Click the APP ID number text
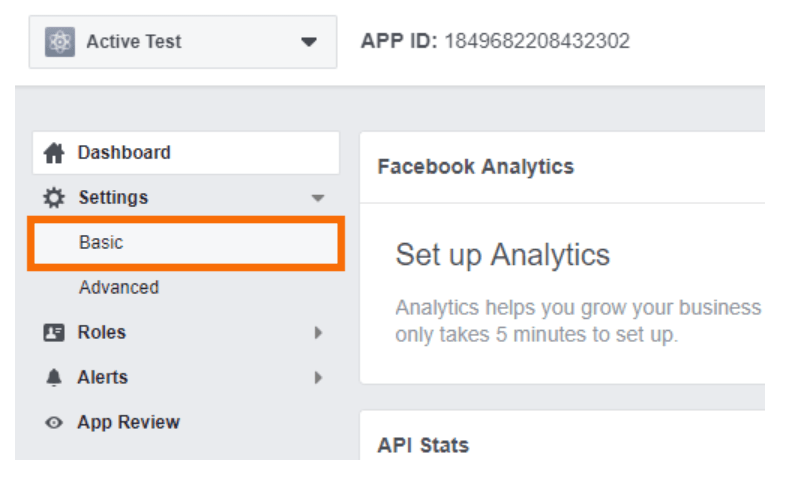Image resolution: width=800 pixels, height=485 pixels. [537, 41]
